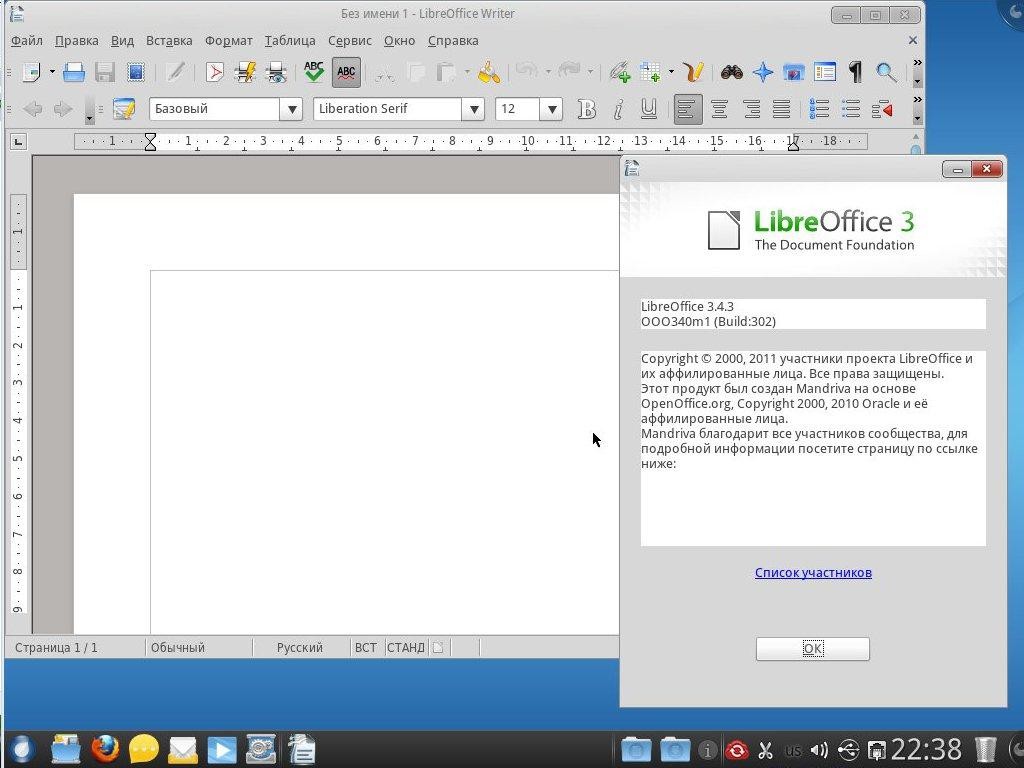1024x768 pixels.
Task: Open the Файл menu
Action: [27, 40]
